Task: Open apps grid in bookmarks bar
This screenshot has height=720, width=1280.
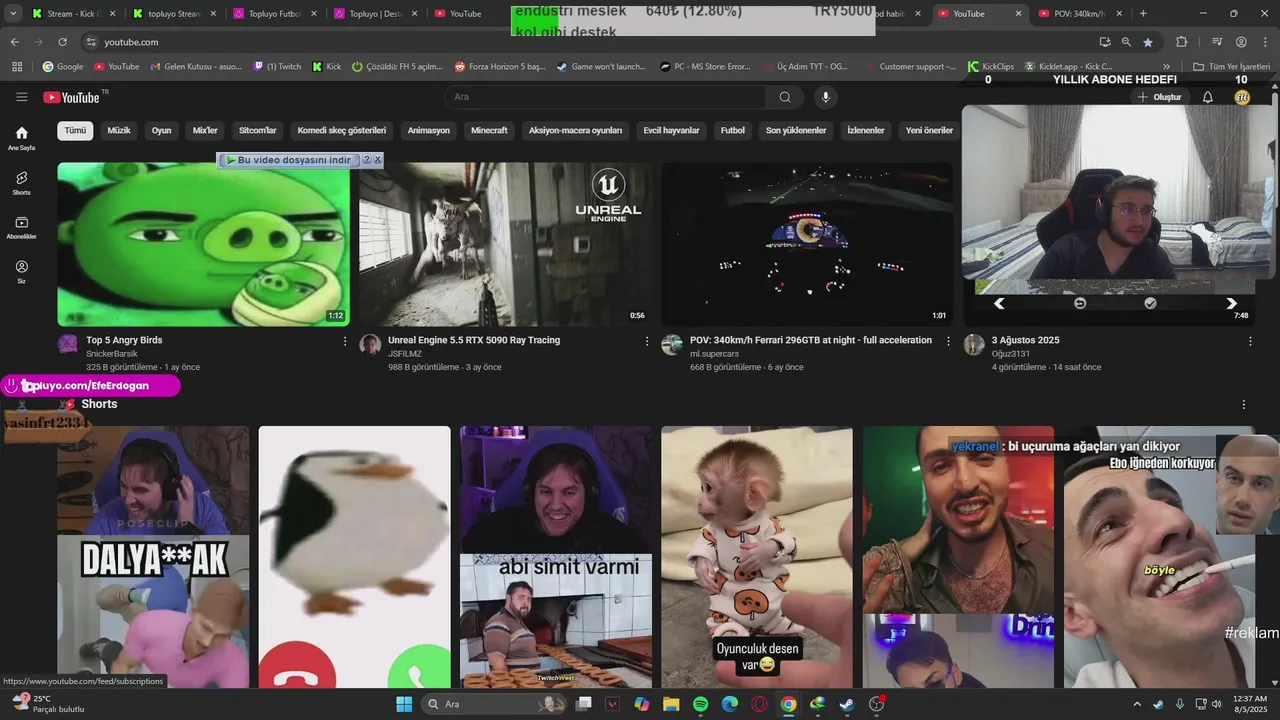Action: click(17, 66)
